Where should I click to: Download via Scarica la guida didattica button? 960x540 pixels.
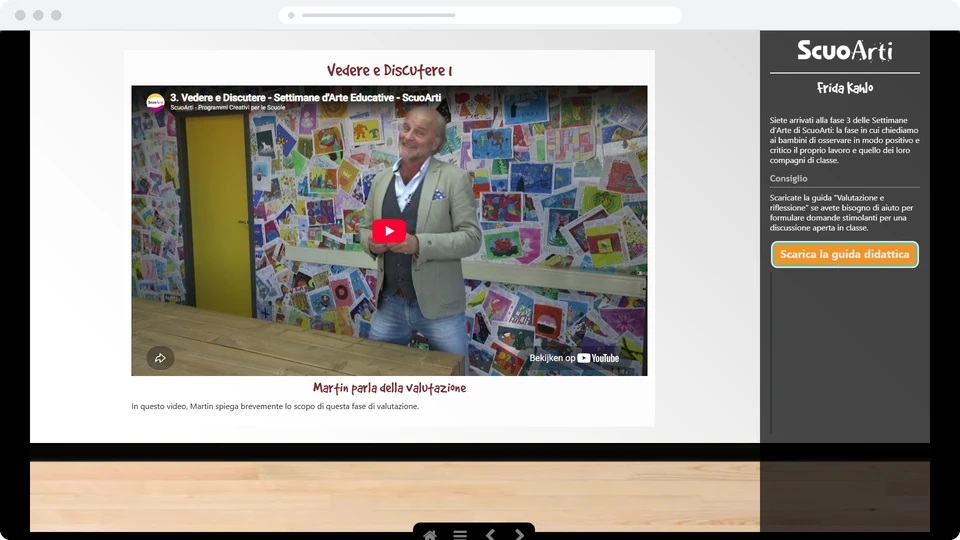(x=844, y=254)
